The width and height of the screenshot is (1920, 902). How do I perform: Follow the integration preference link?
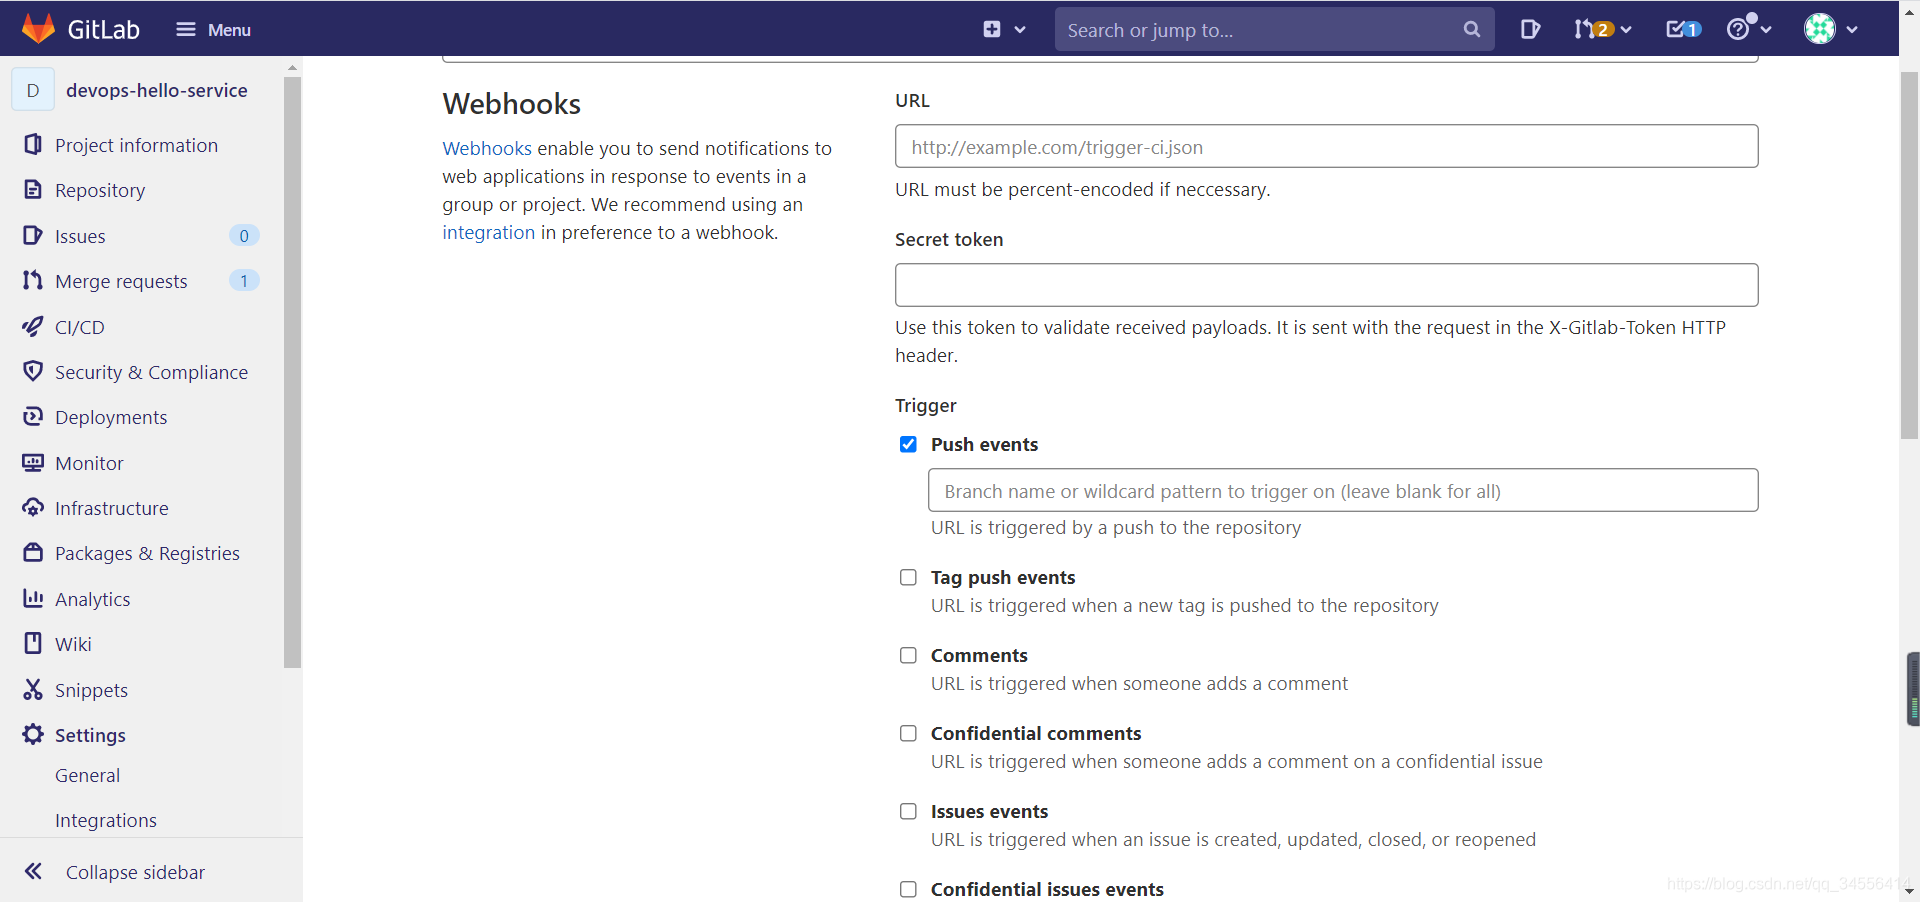click(487, 232)
